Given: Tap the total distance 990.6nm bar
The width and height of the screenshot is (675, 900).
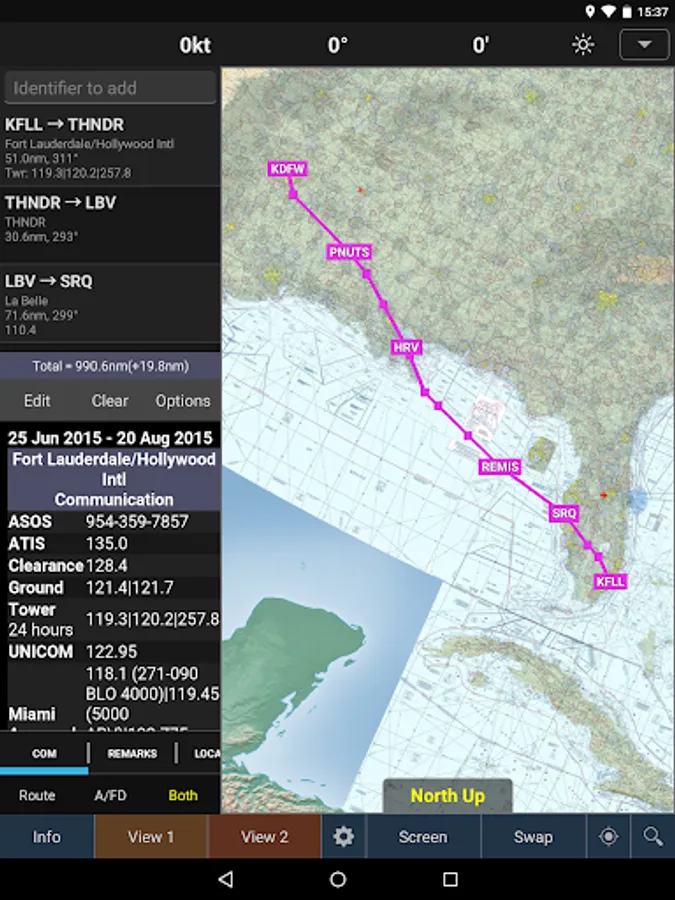Looking at the screenshot, I should (x=110, y=366).
